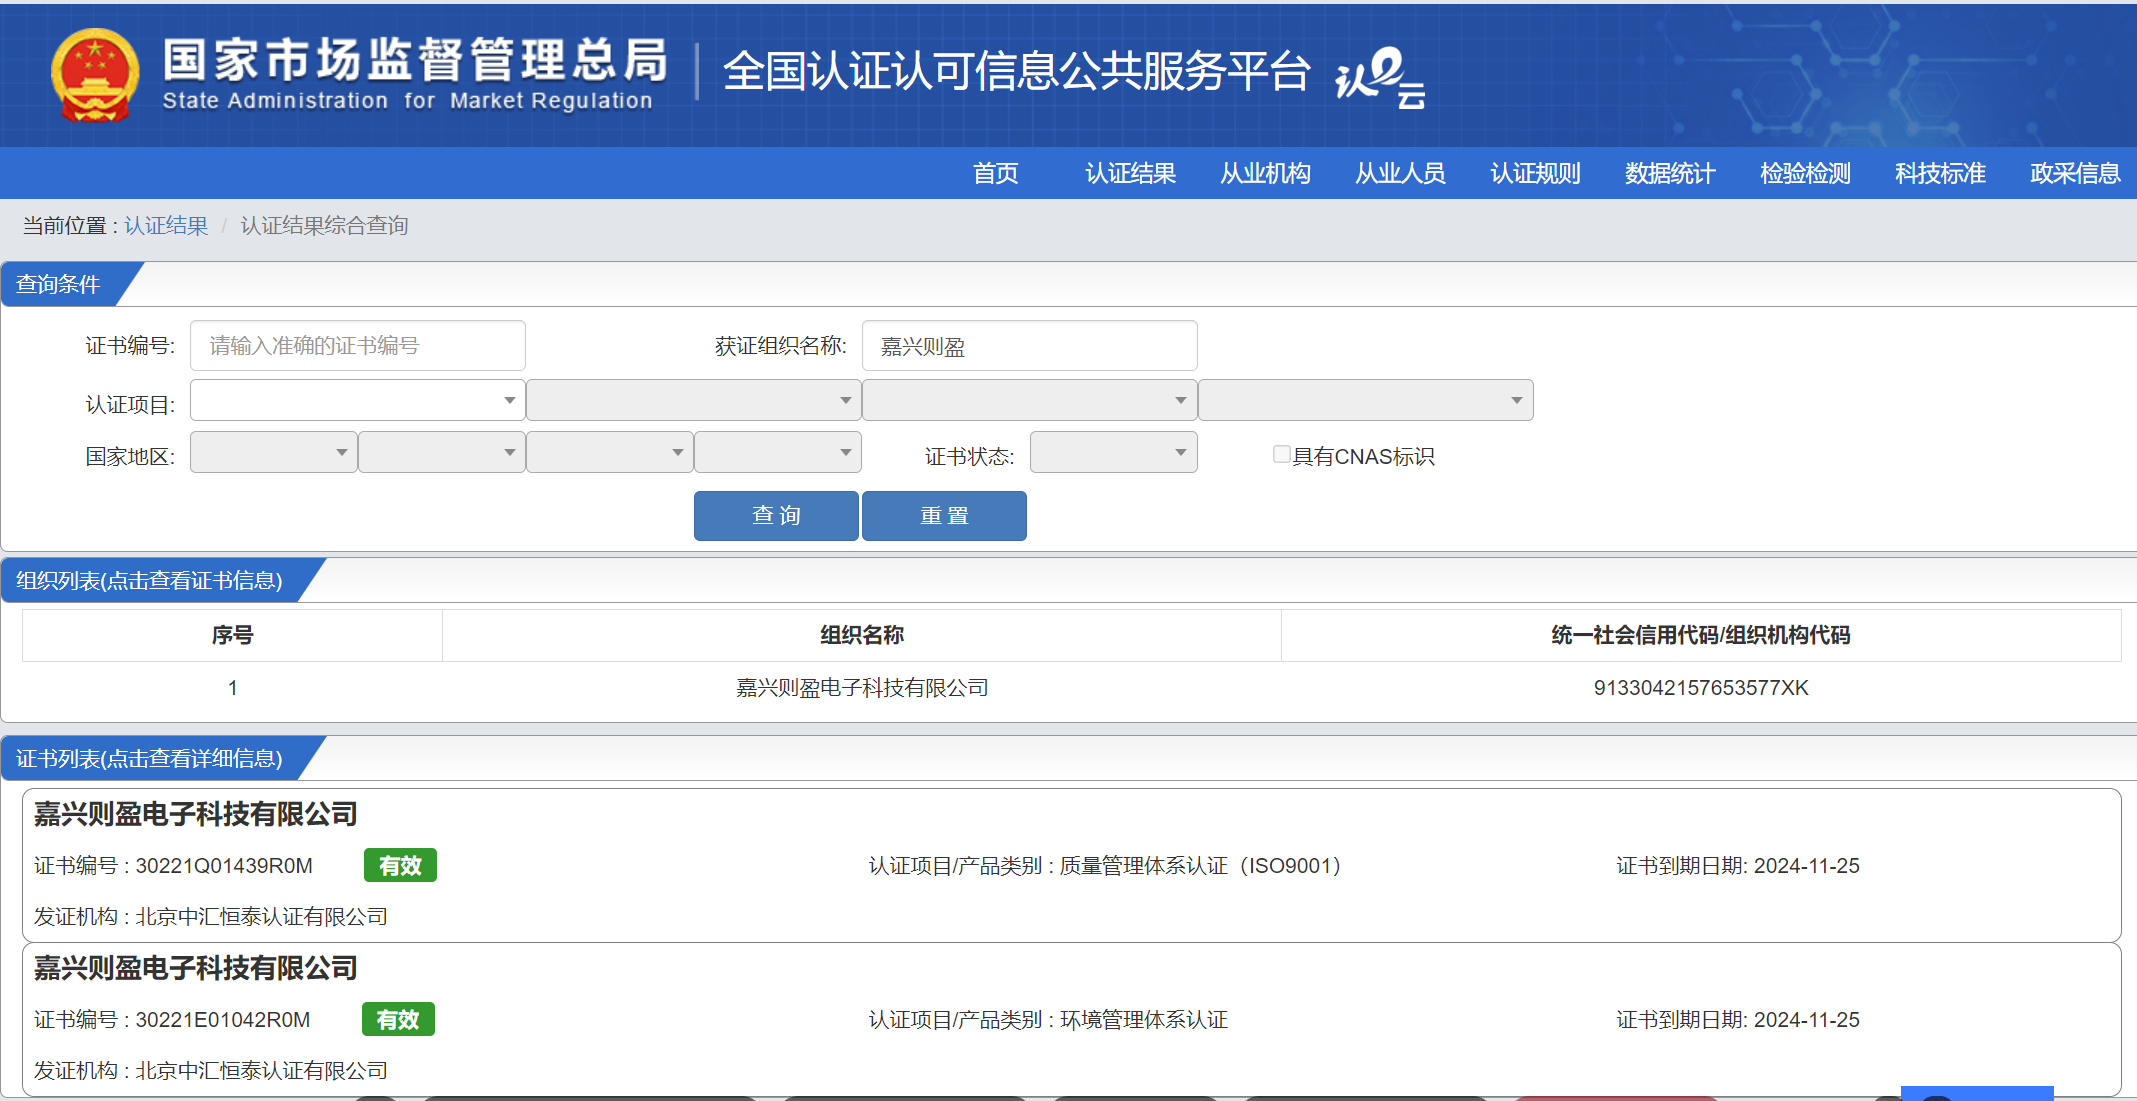The height and width of the screenshot is (1101, 2137).
Task: Click expiry date on the 环境管理体系 certificate
Action: (x=1738, y=1020)
